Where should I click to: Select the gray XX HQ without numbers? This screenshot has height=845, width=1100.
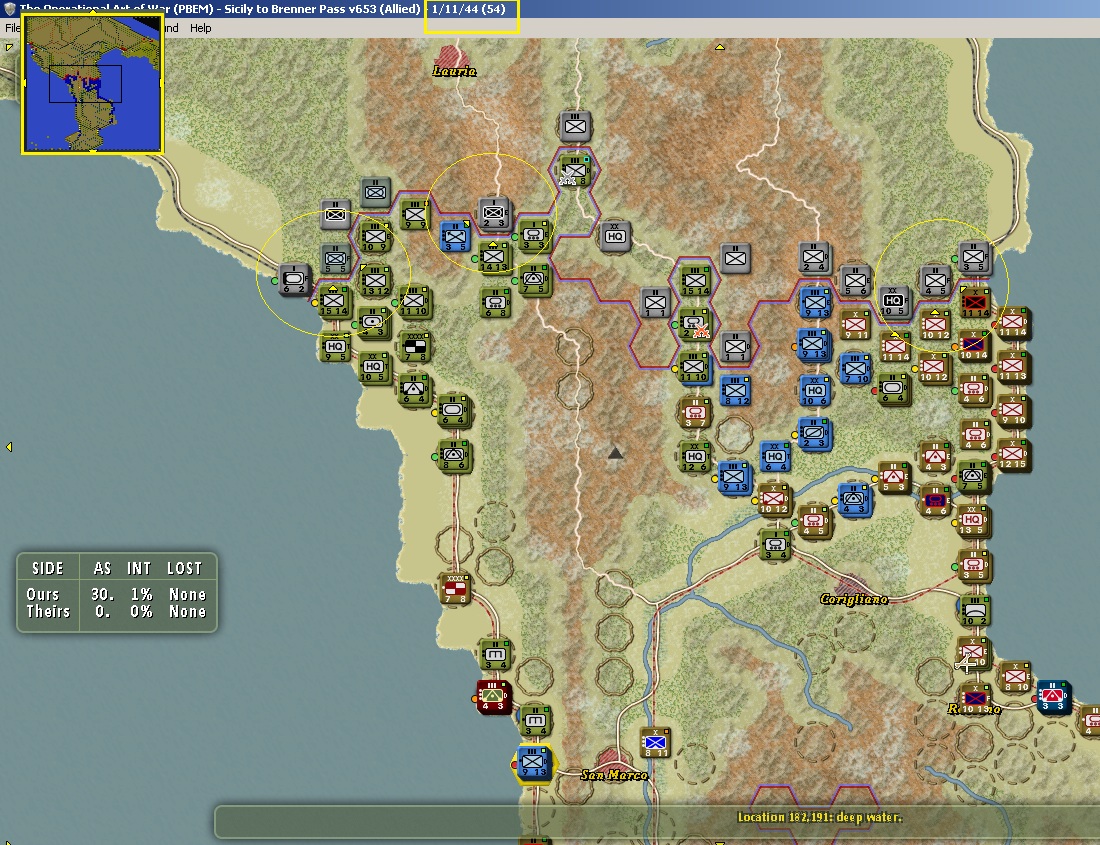click(615, 236)
